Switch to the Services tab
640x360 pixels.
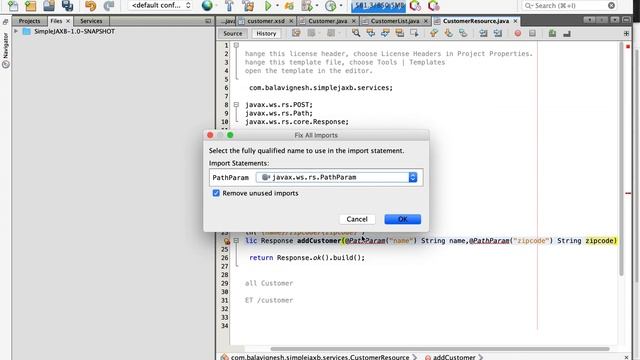[91, 21]
